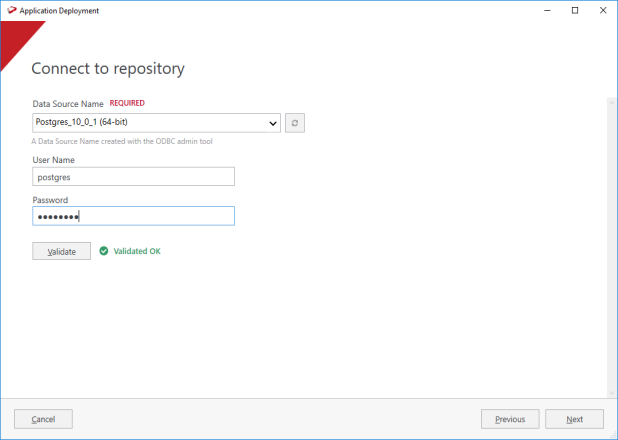Click into the Password field
Screen dimensions: 618x440
pos(133,216)
